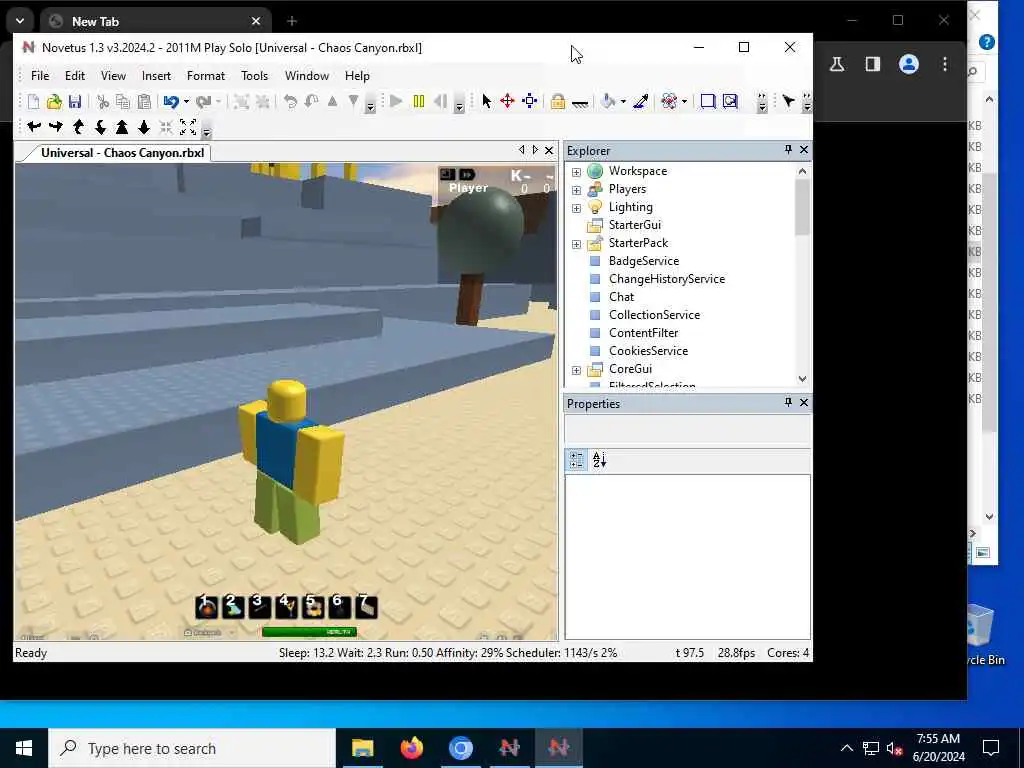Select the arrow Select tool
This screenshot has height=768, width=1024.
487,101
